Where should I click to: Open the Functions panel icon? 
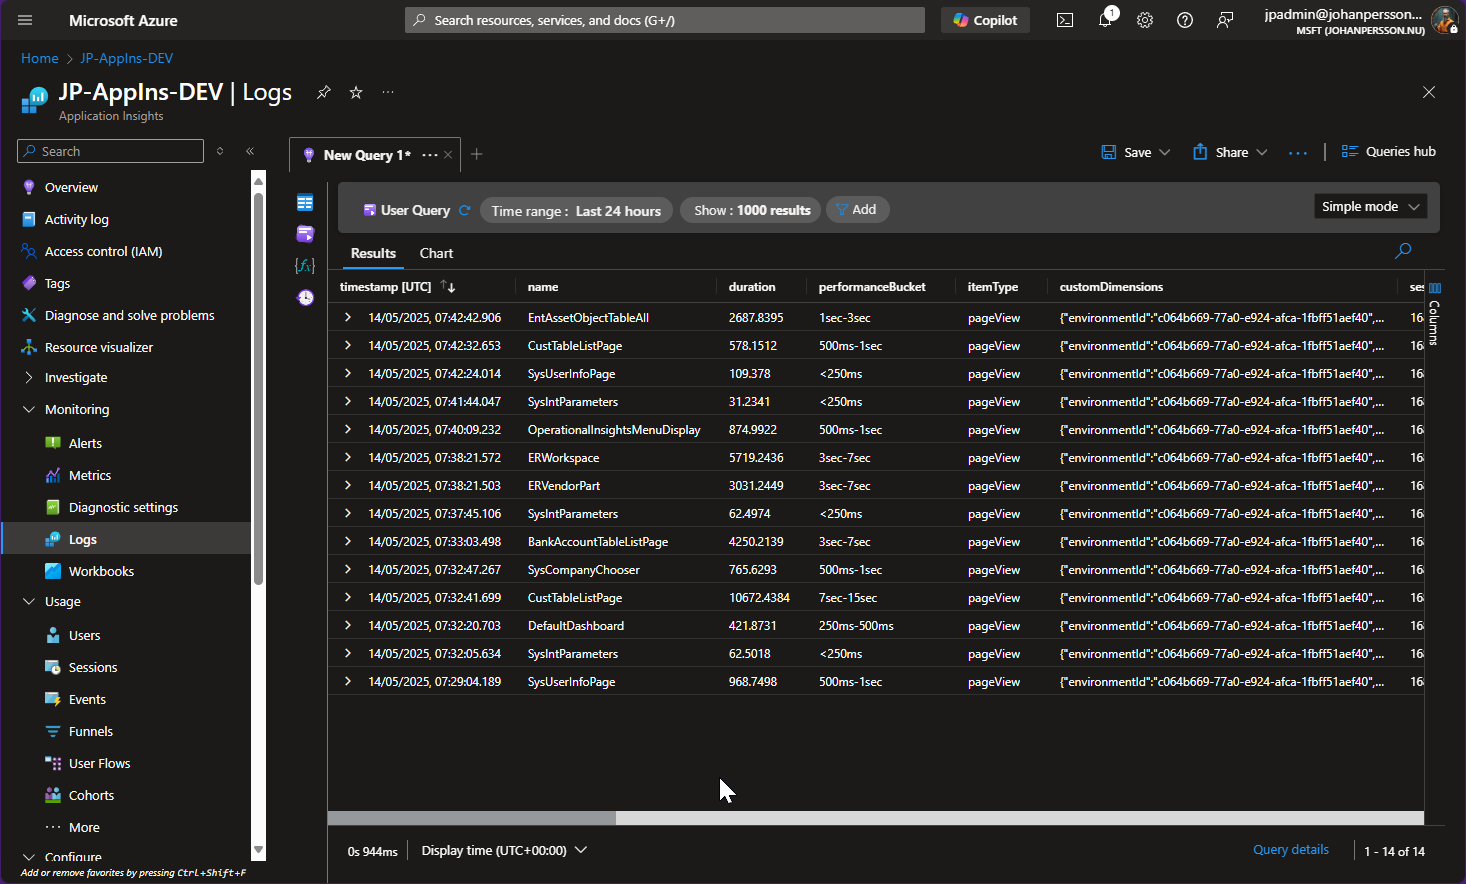coord(305,265)
